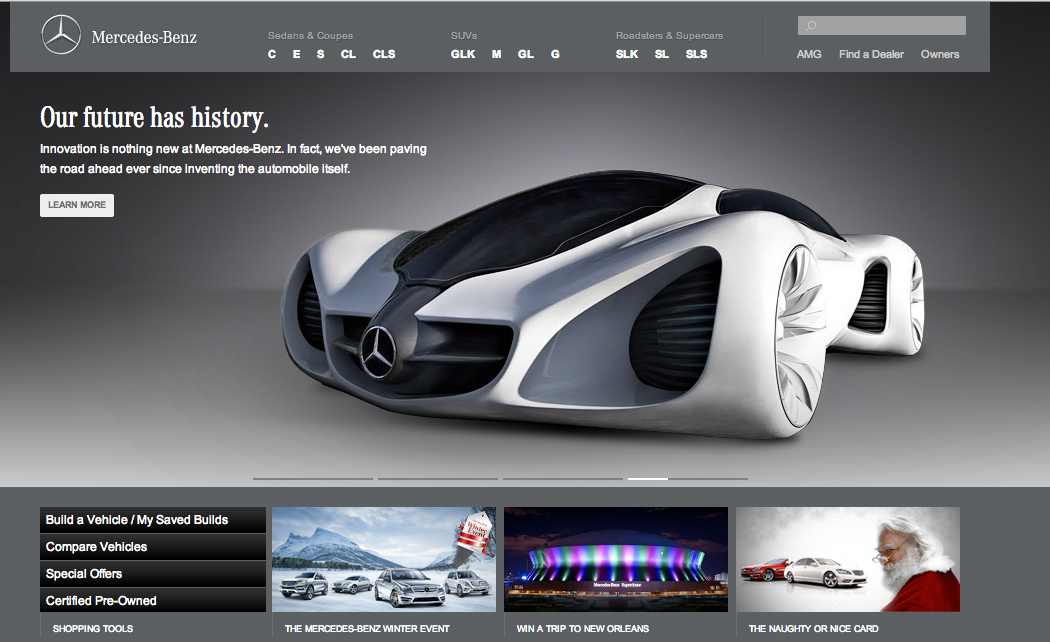Open the AMG link
The height and width of the screenshot is (642, 1050).
point(809,54)
